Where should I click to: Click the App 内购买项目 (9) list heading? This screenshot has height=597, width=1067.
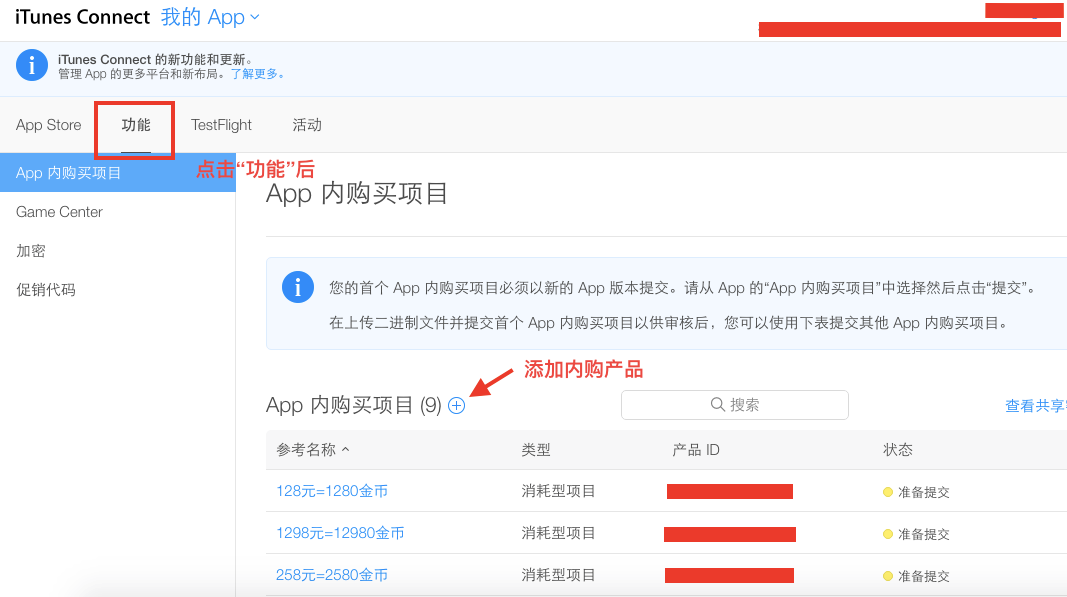354,406
